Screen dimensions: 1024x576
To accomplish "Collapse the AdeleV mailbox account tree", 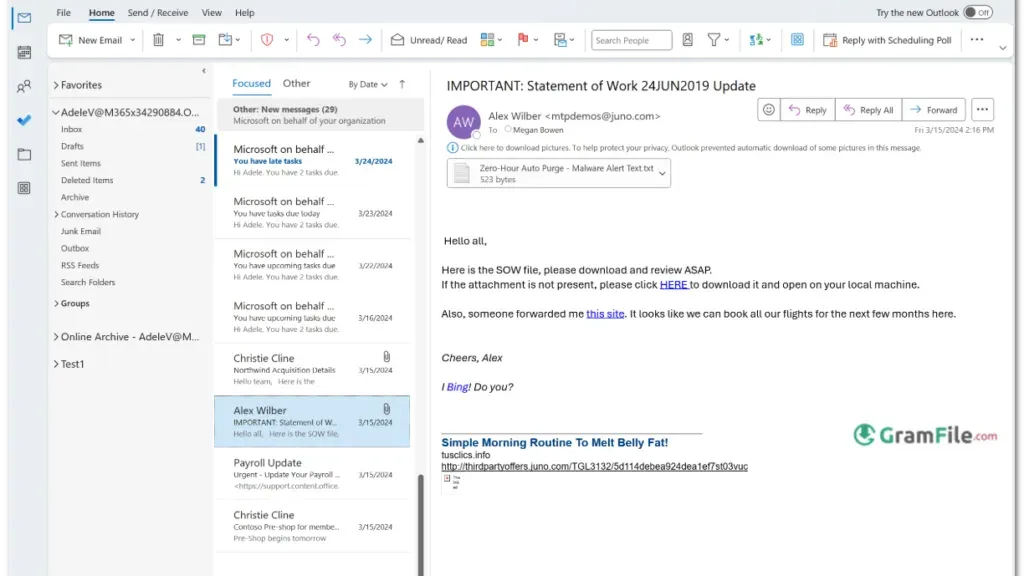I will coord(56,112).
